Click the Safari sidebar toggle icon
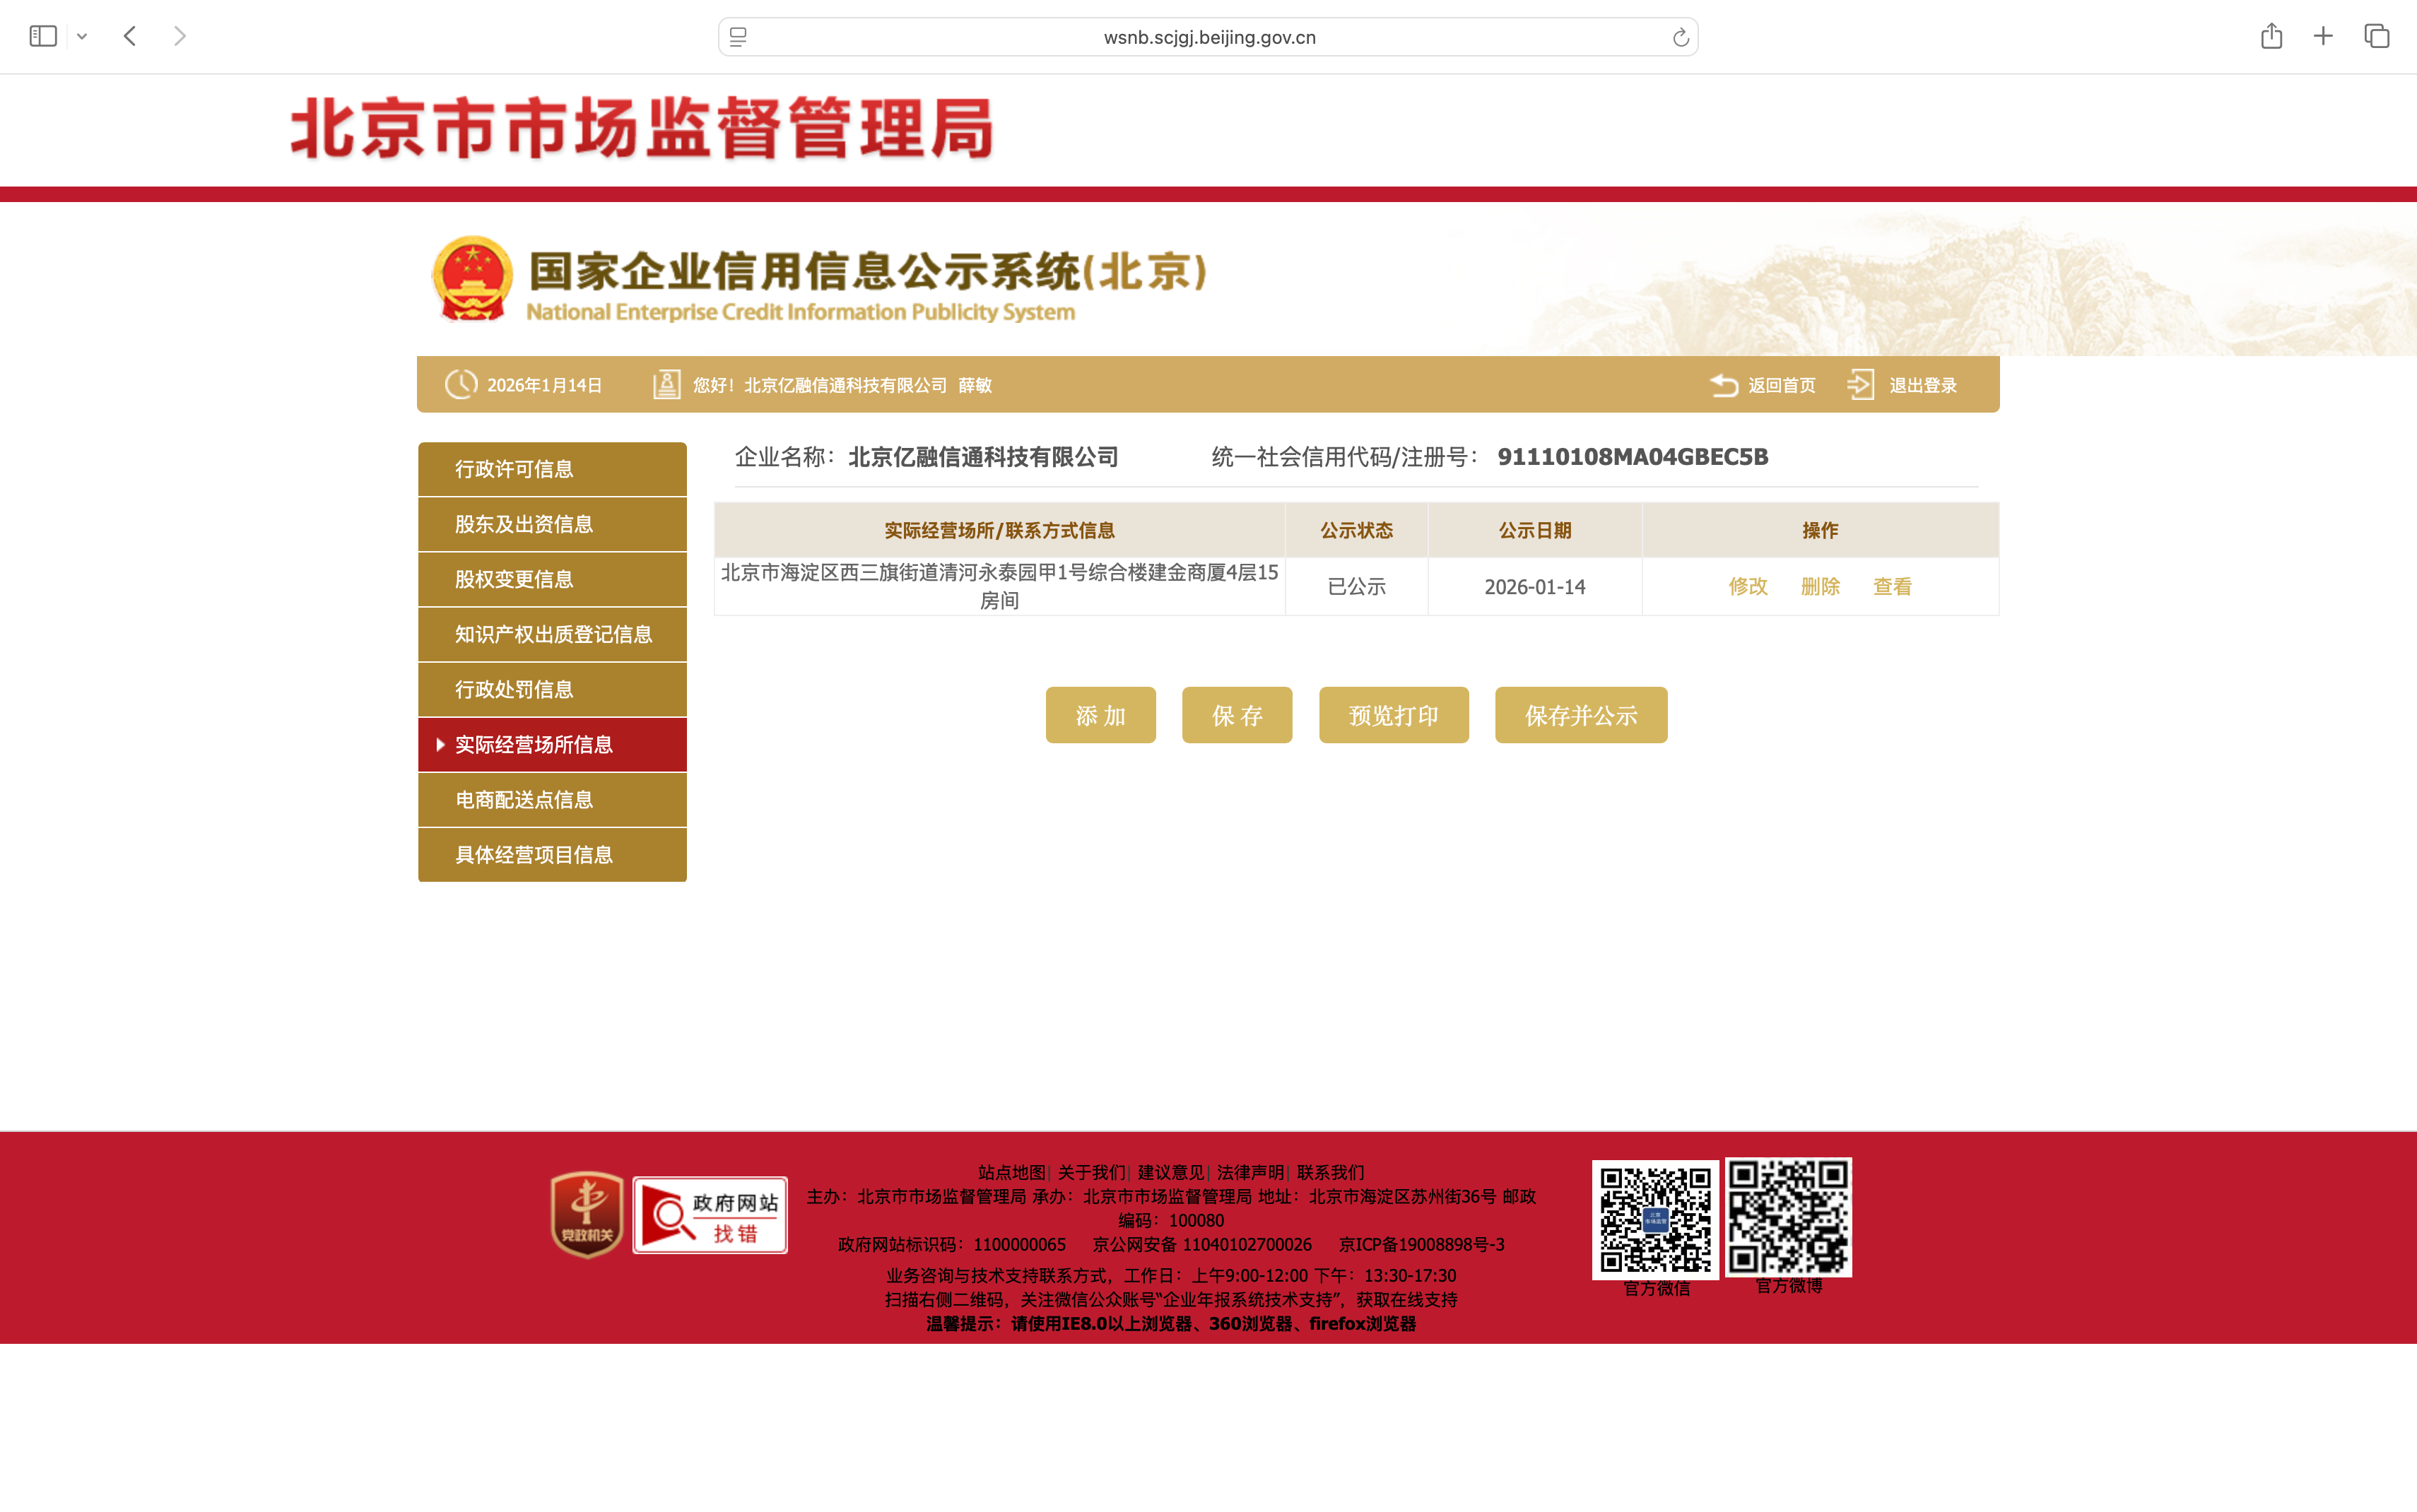 (x=43, y=37)
